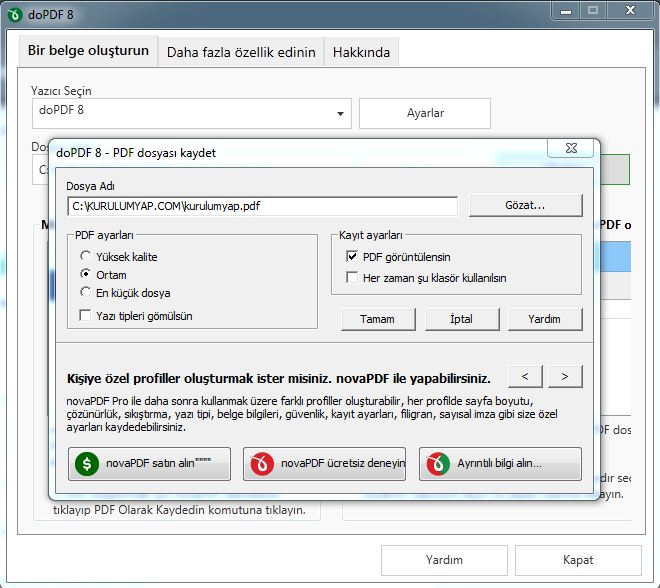Viewport: 660px width, 588px height.
Task: Minimize the doPDF 8 main window
Action: [566, 11]
